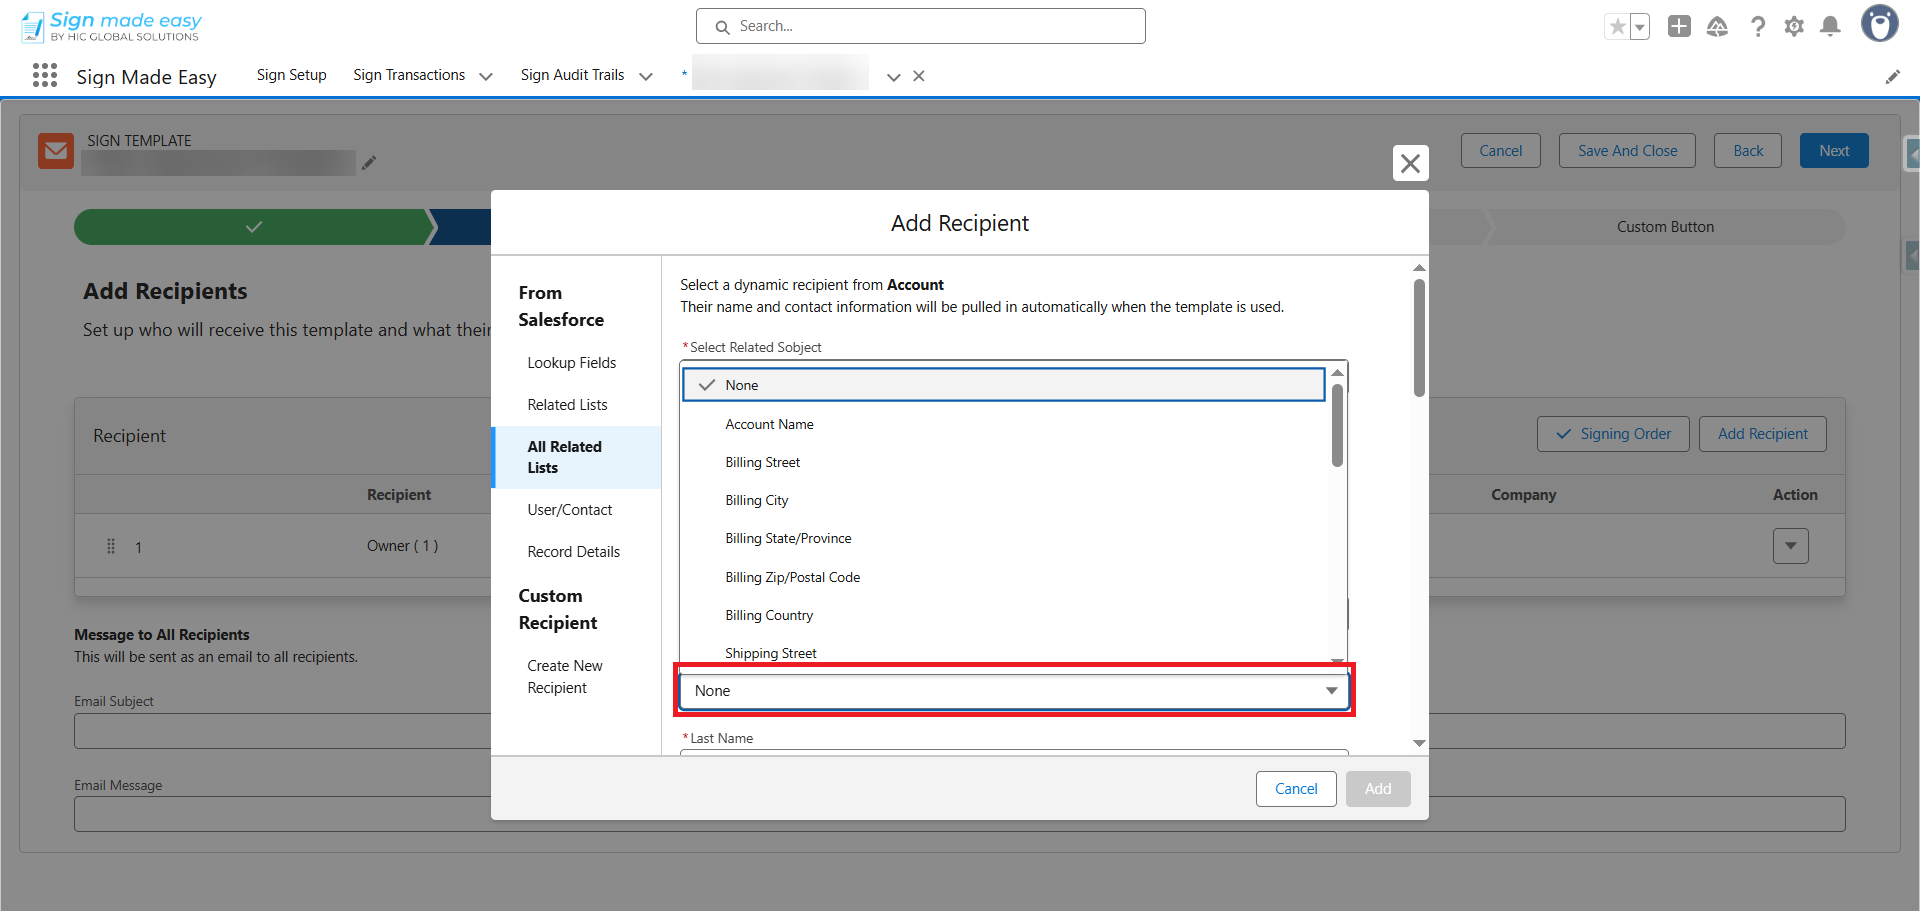The height and width of the screenshot is (911, 1920).
Task: Click the template header Cancel button
Action: pos(1500,151)
